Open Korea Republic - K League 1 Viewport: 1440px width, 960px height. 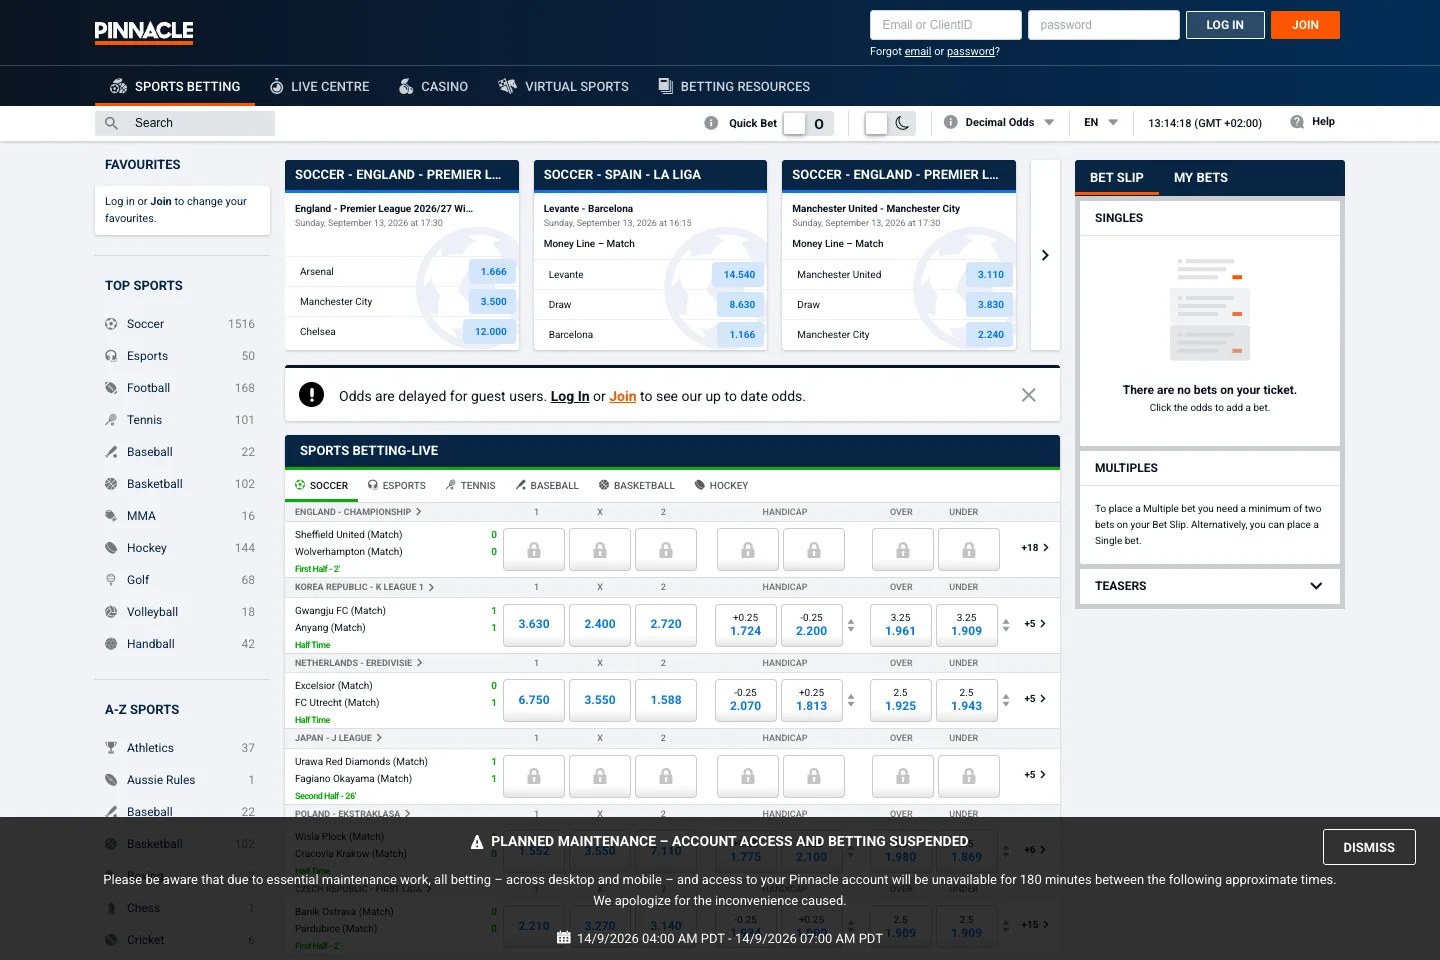tap(364, 587)
